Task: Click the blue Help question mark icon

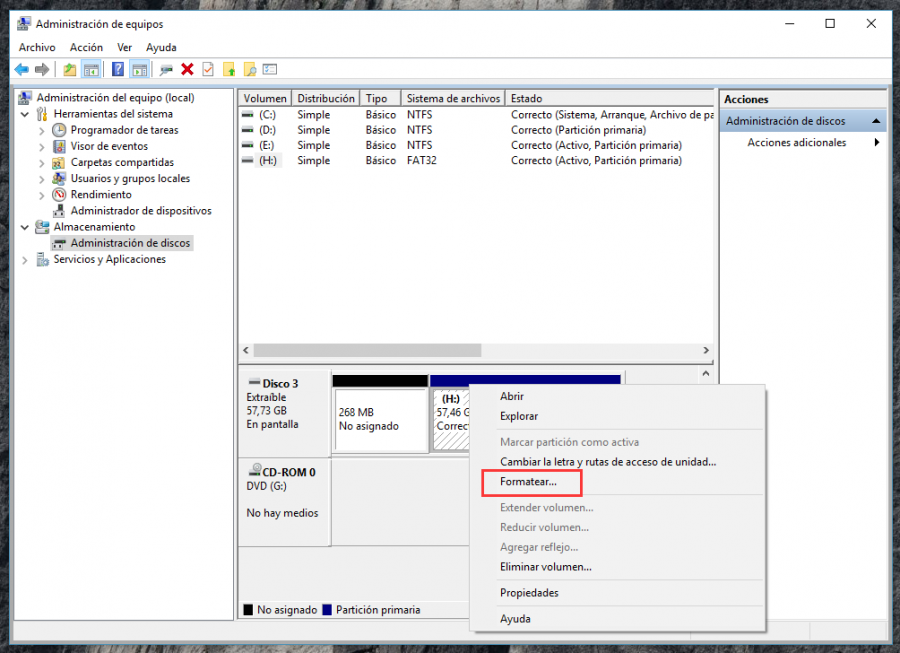Action: (117, 69)
